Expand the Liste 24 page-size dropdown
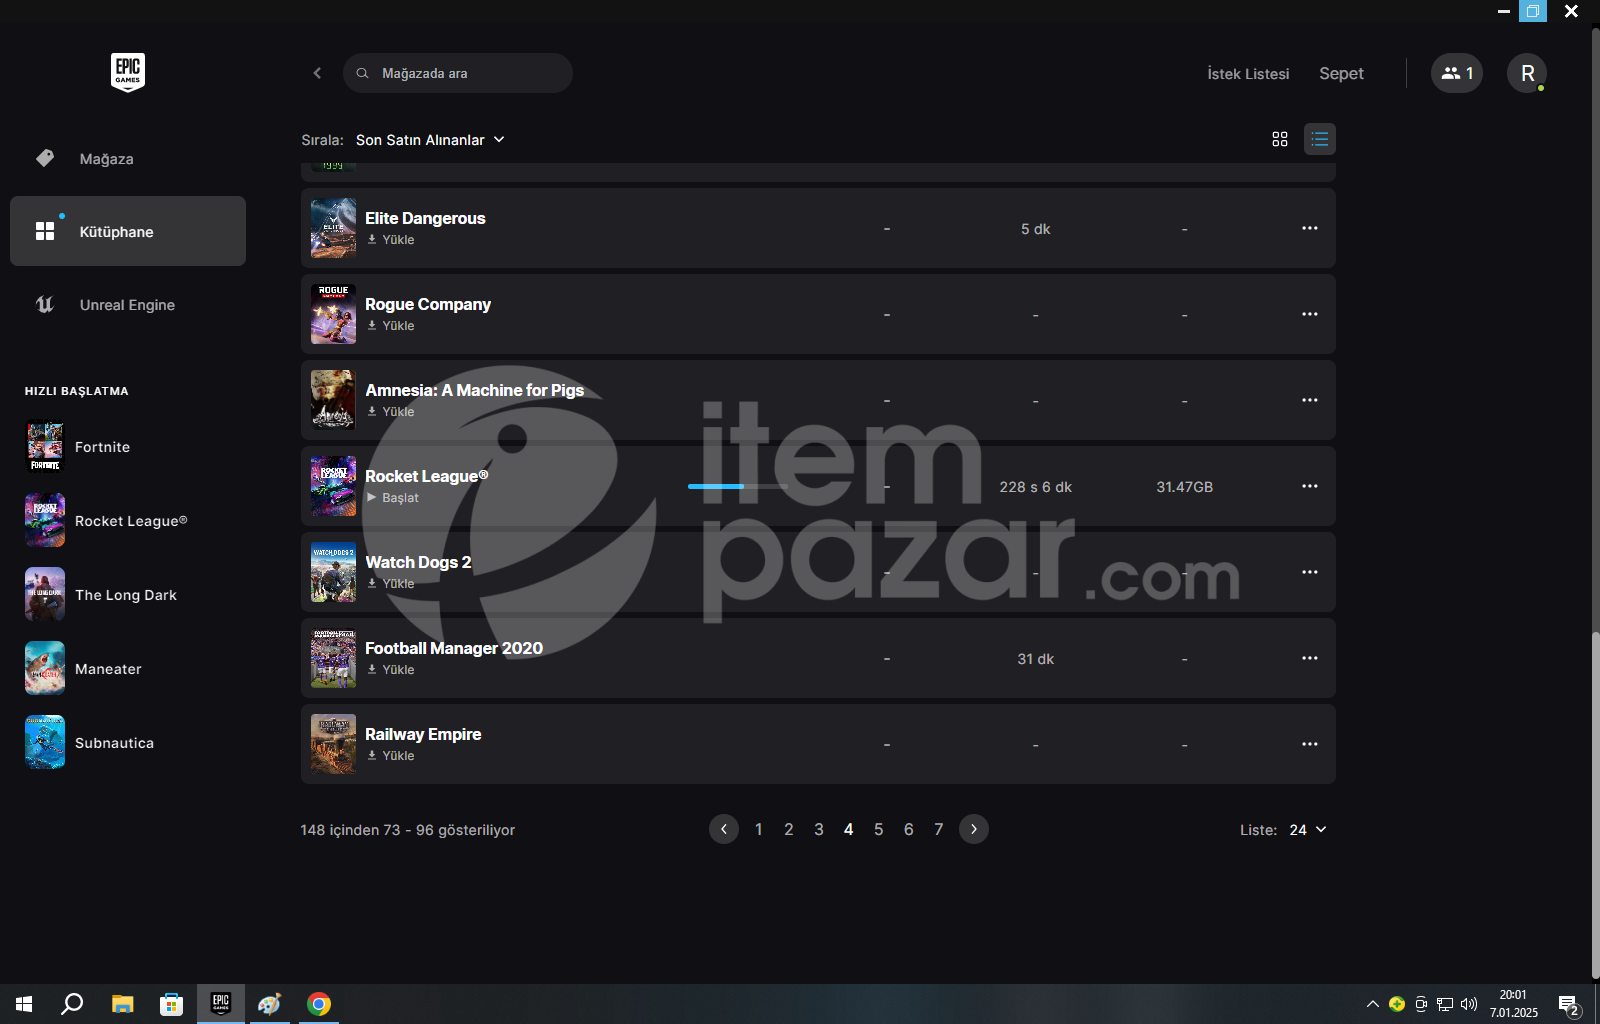 (1308, 830)
